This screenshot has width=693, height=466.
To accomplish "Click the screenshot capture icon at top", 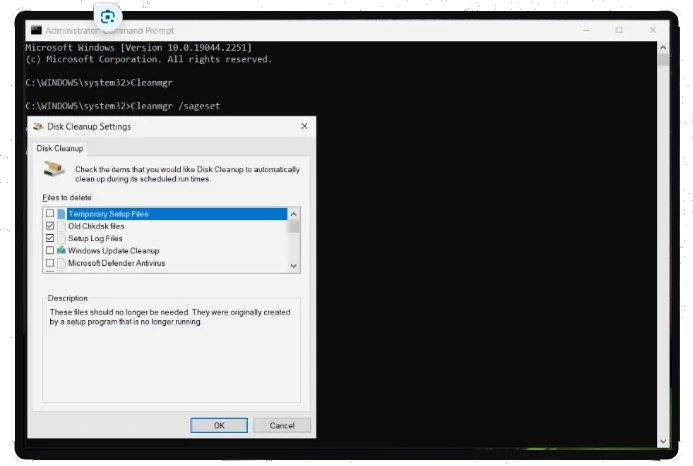I will tap(108, 17).
